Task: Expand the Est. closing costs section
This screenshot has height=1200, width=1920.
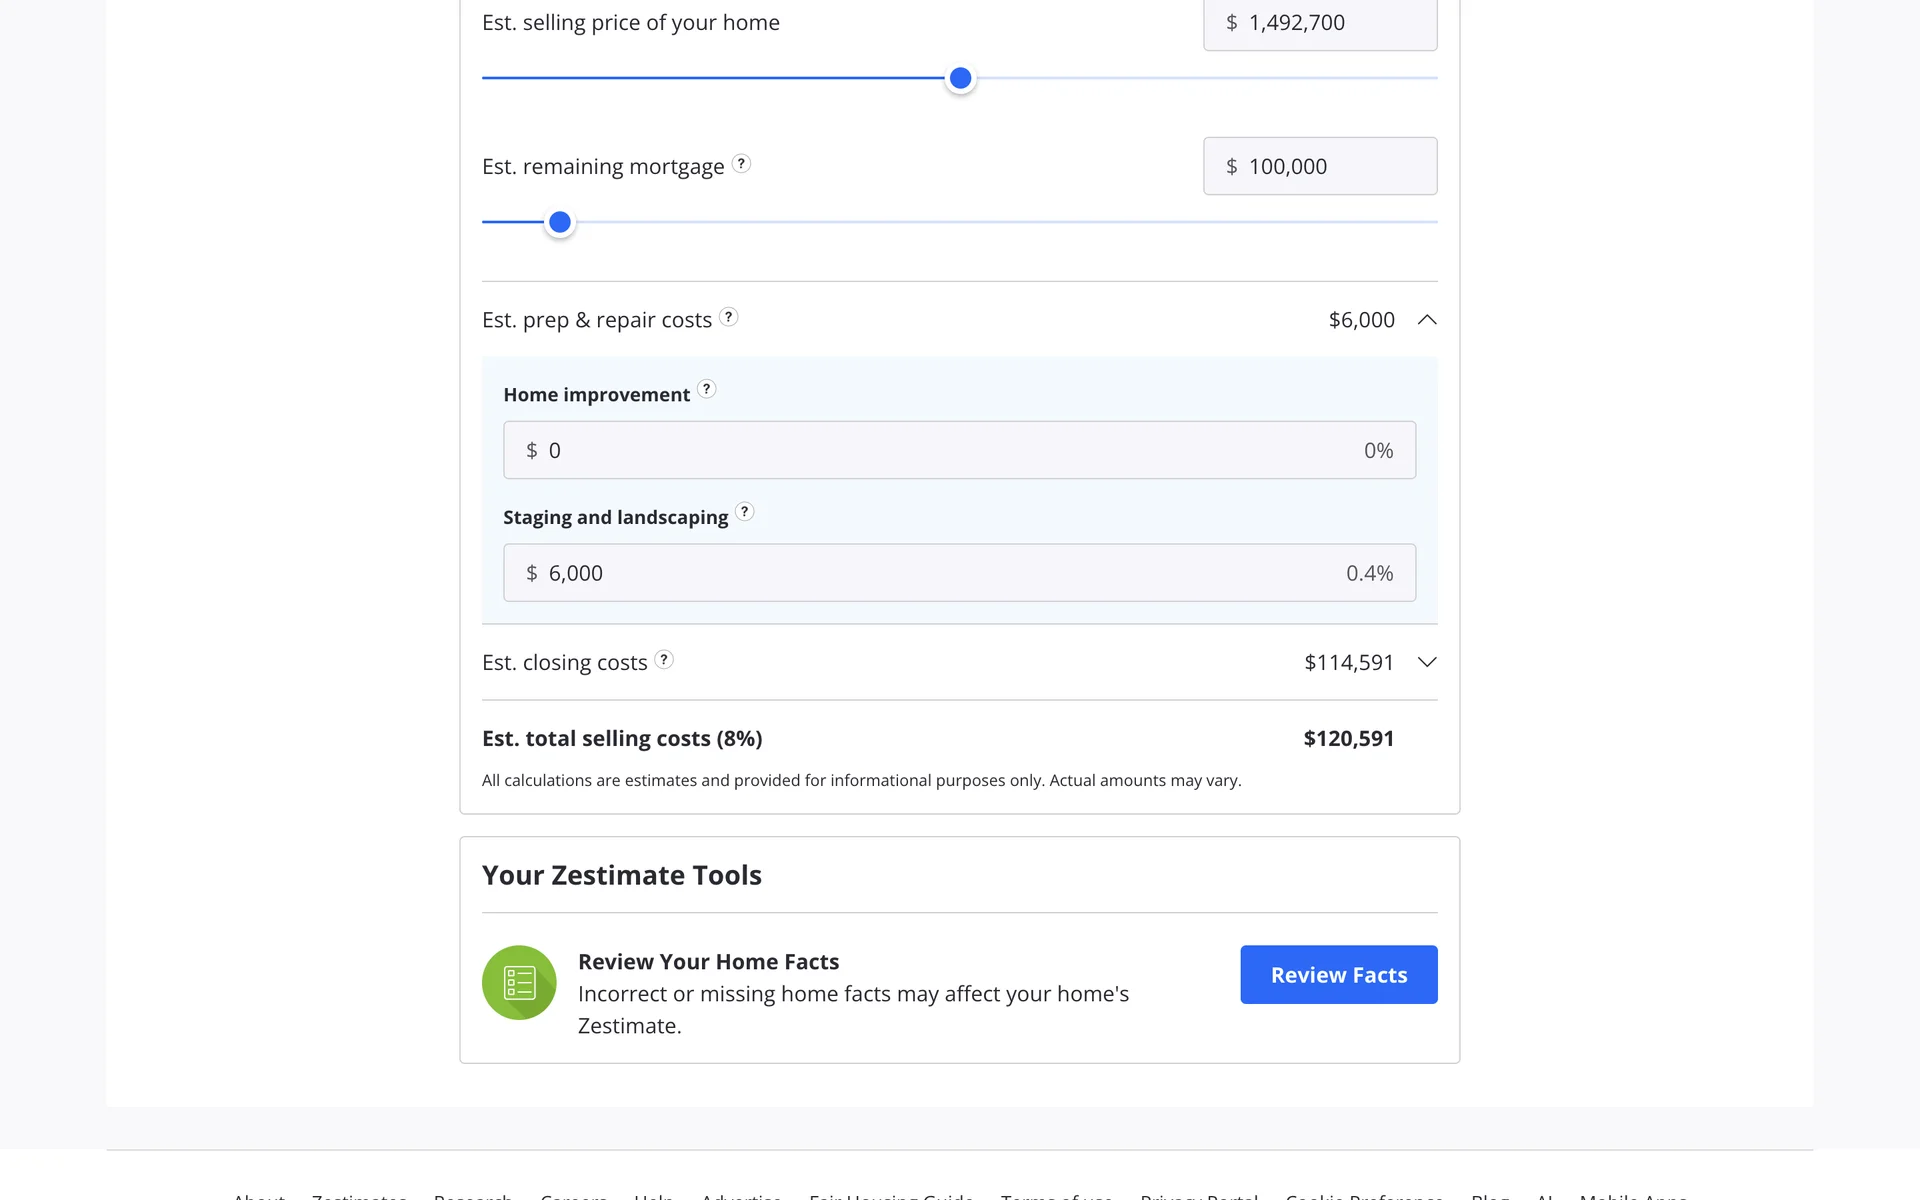Action: 1427,662
